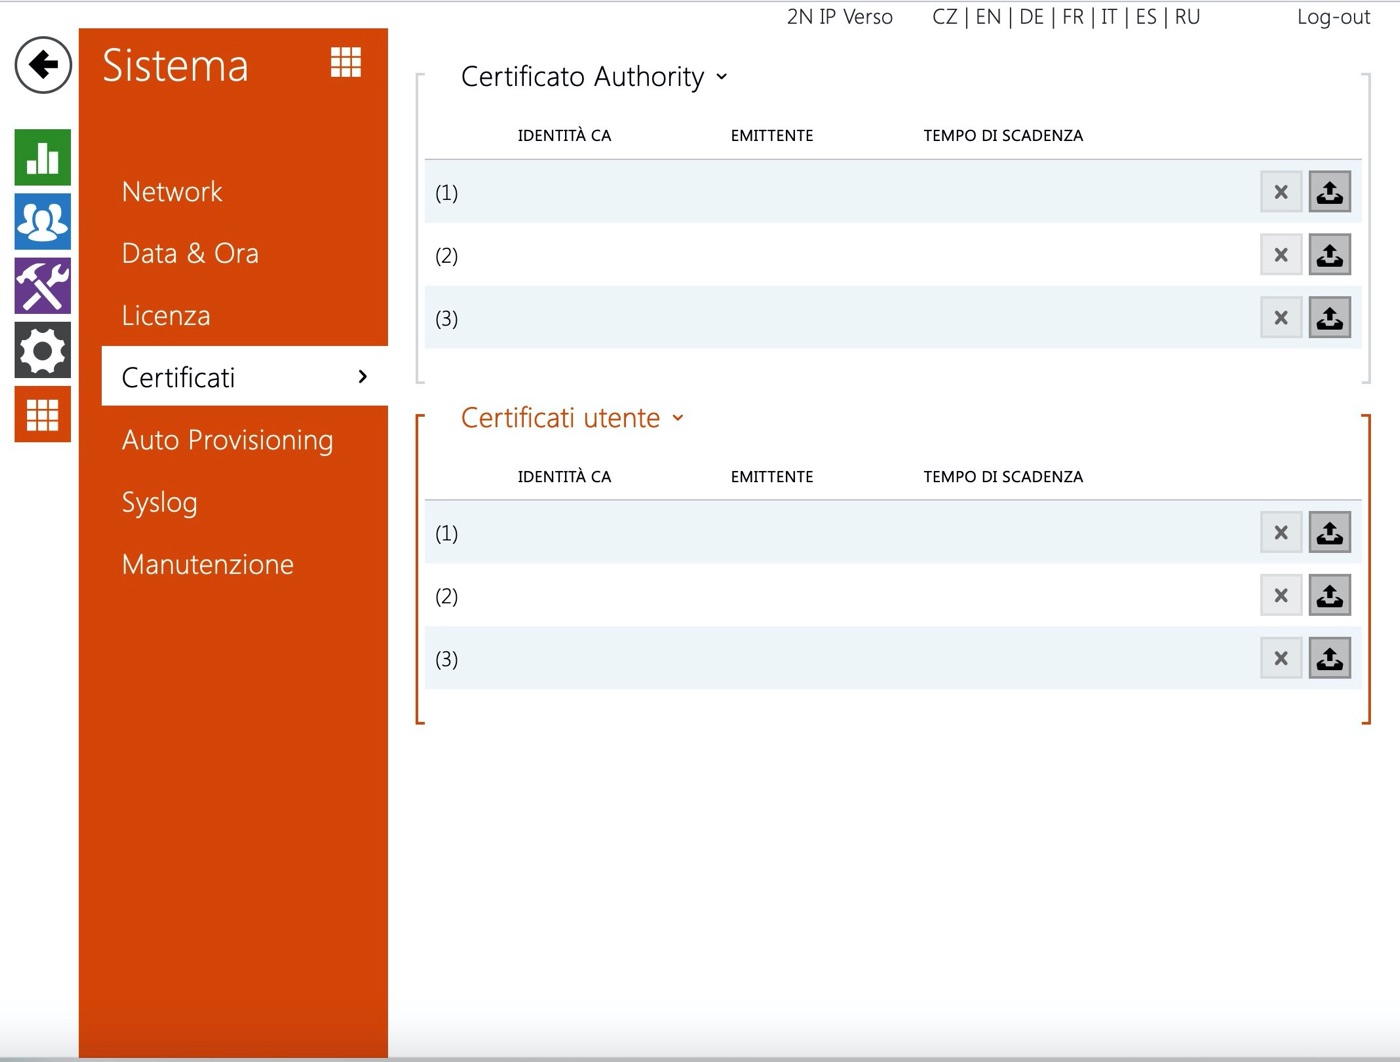The height and width of the screenshot is (1062, 1400).
Task: Click the back arrow icon
Action: tap(43, 65)
